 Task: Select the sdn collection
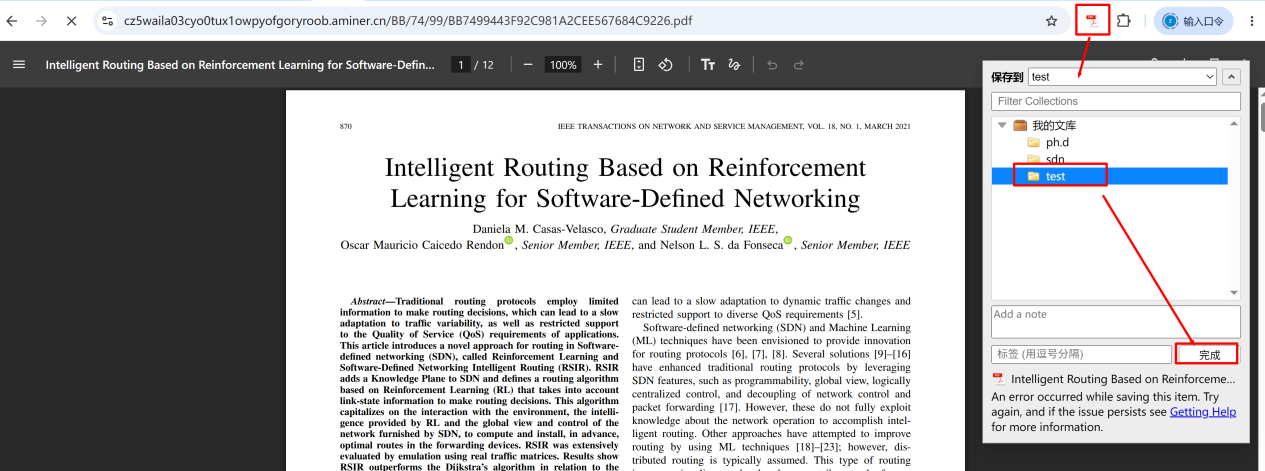[1055, 159]
